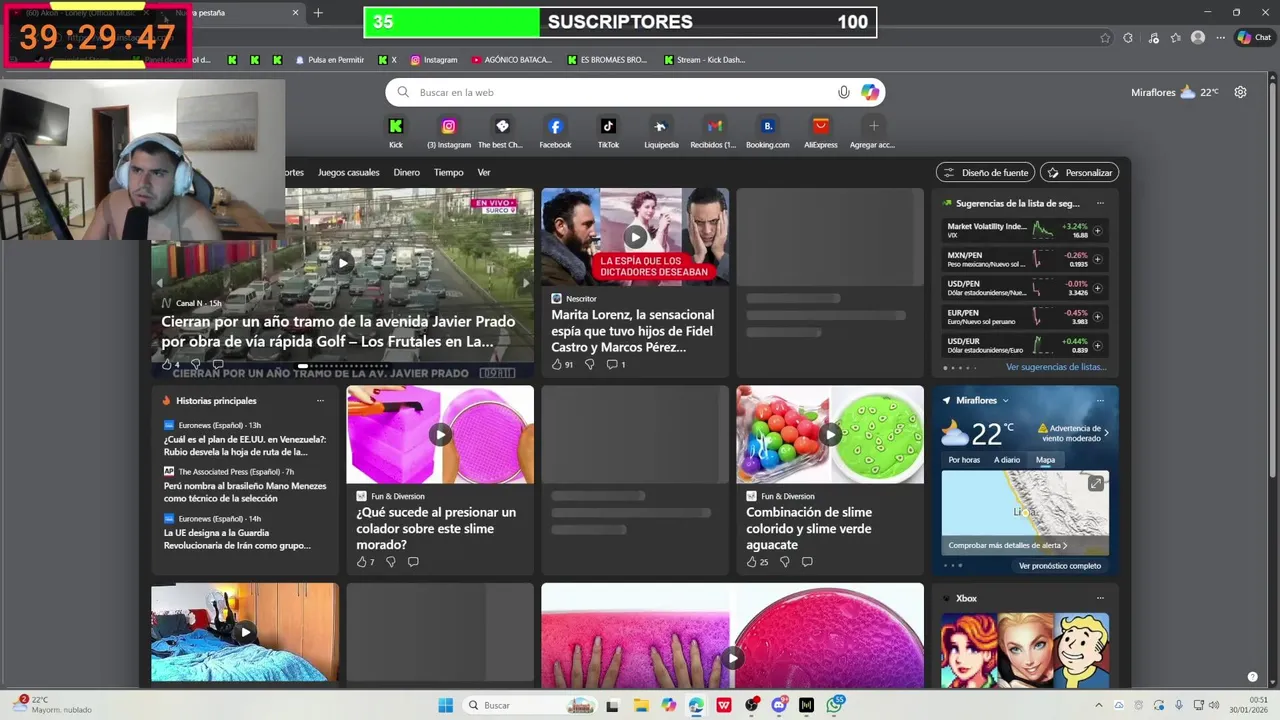The image size is (1280, 720).
Task: Expand the Miraflores location dropdown
Action: tap(1005, 400)
